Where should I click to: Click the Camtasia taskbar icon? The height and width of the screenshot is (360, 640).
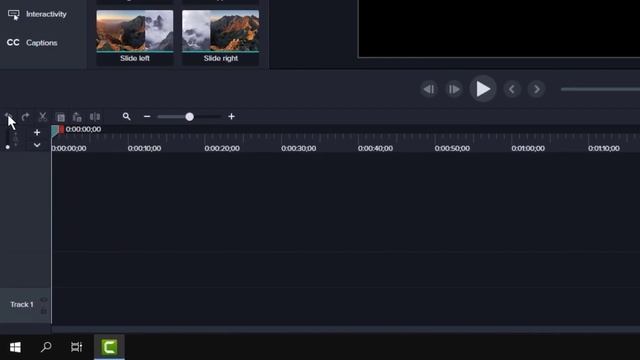tap(109, 347)
